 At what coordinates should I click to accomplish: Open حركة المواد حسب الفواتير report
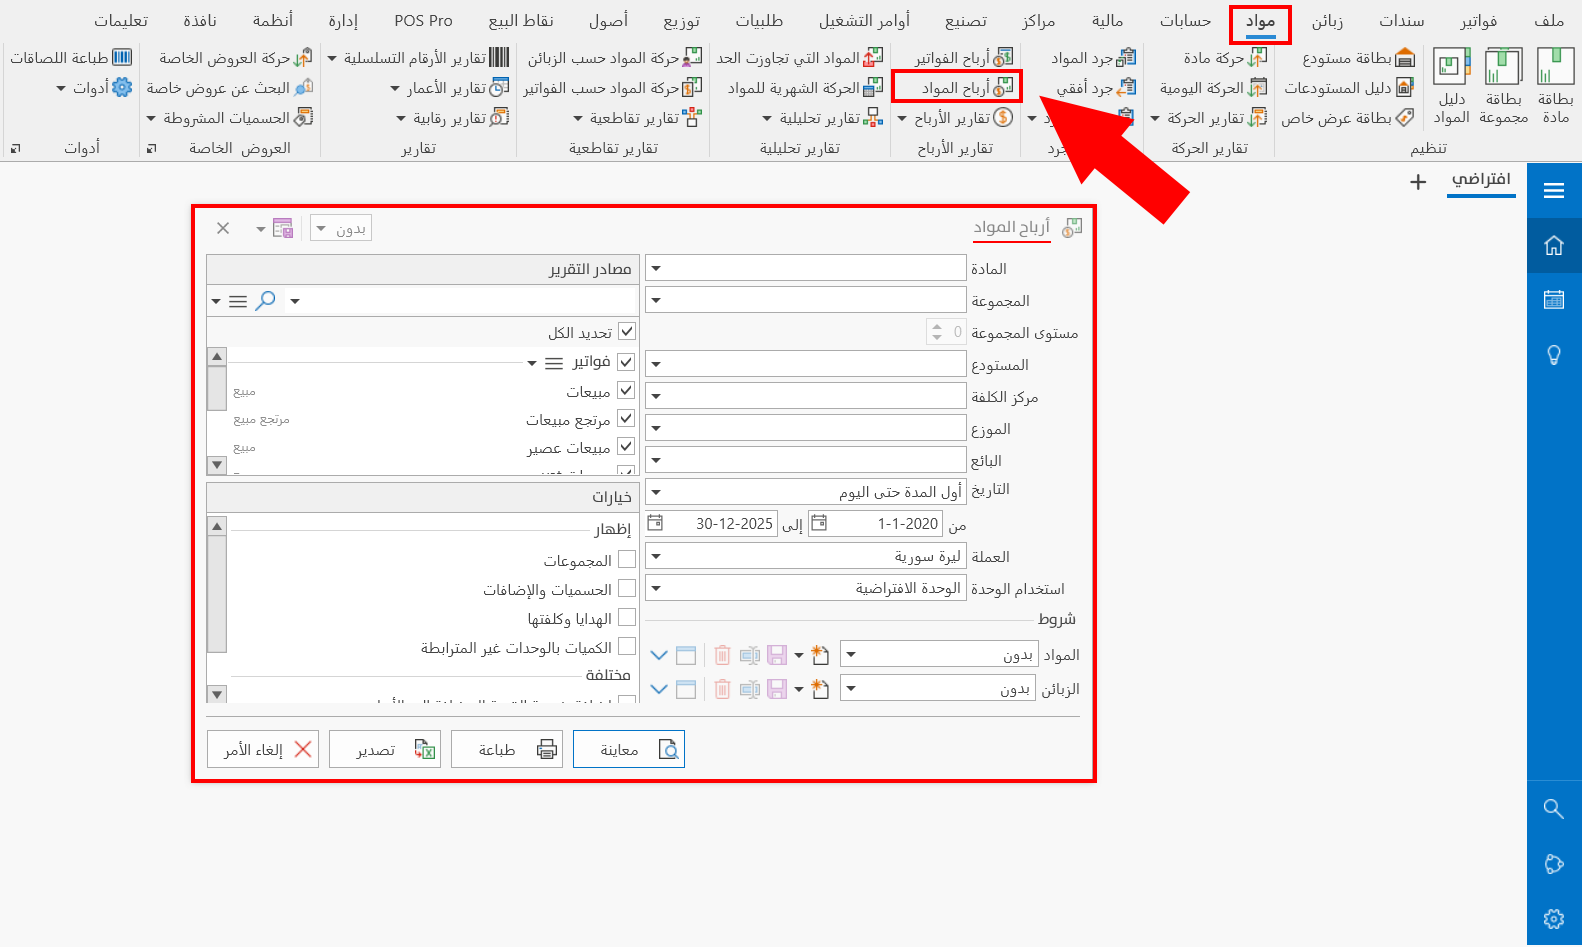(612, 88)
